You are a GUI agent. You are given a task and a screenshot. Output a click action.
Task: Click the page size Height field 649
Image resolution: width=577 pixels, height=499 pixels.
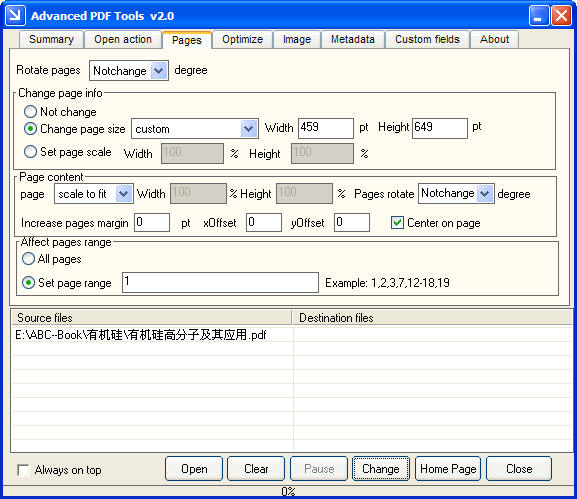click(440, 128)
